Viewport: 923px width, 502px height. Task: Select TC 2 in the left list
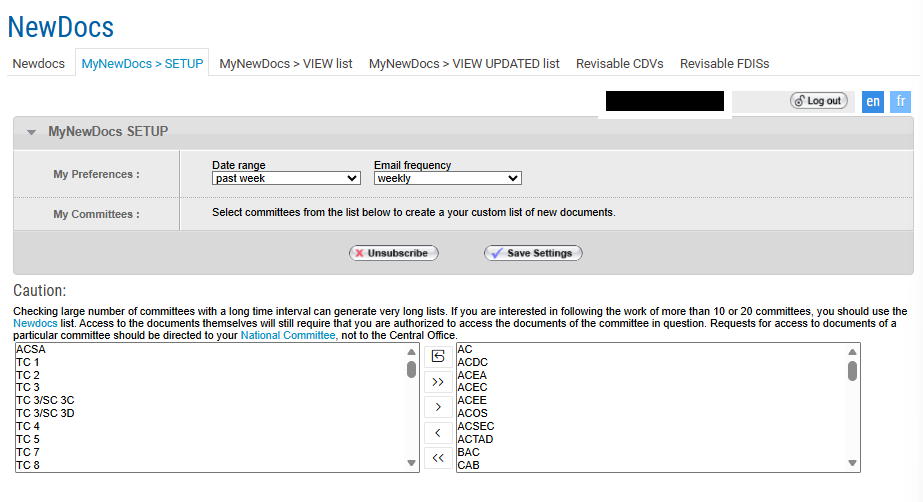coord(211,375)
